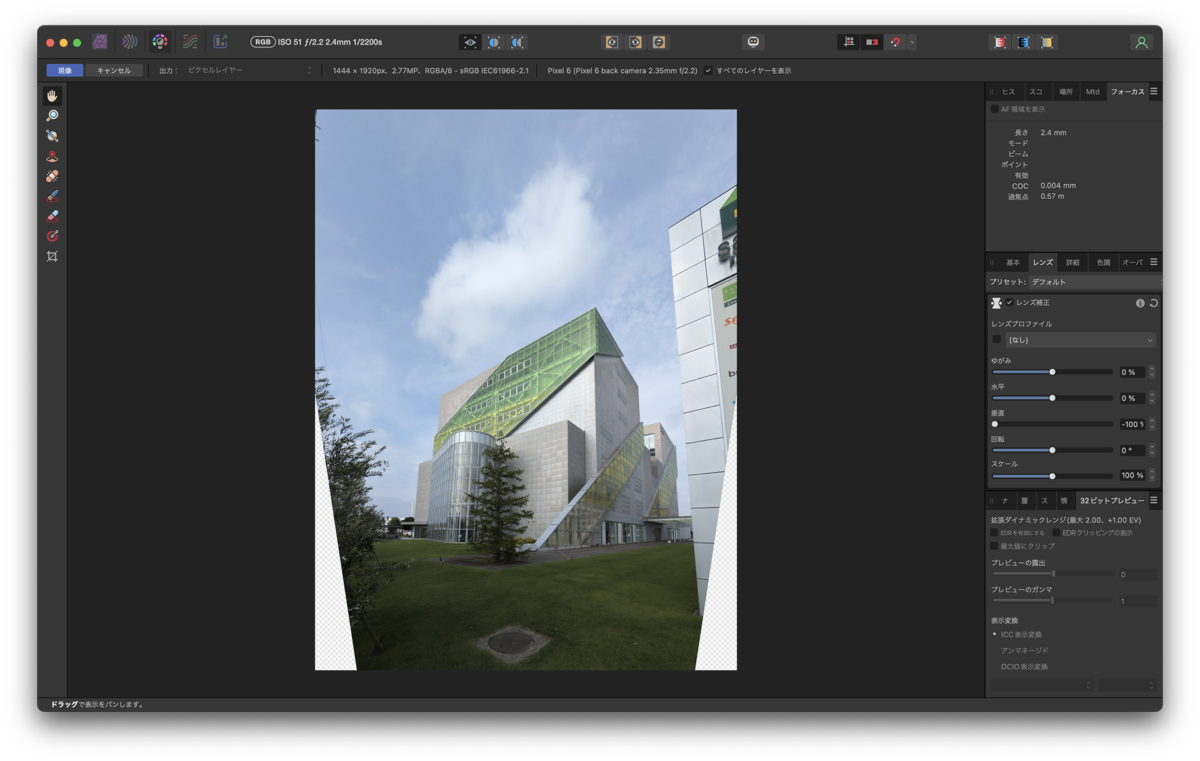1200x761 pixels.
Task: Open the wide bottom display transform dropdown
Action: 1042,685
